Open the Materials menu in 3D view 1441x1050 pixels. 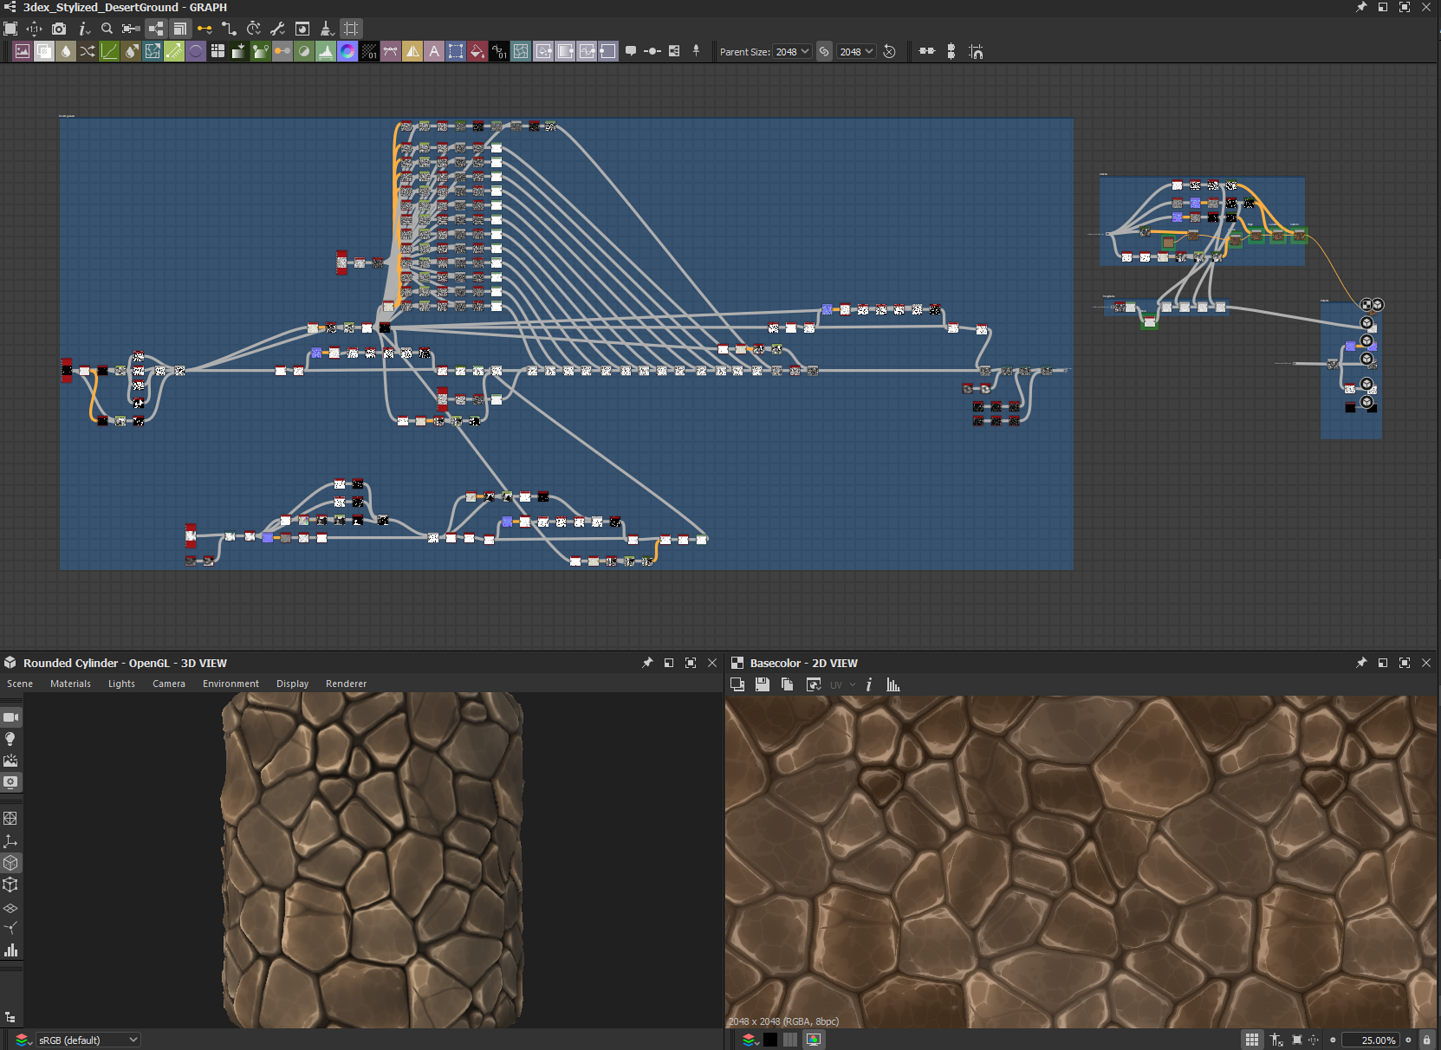click(x=70, y=684)
